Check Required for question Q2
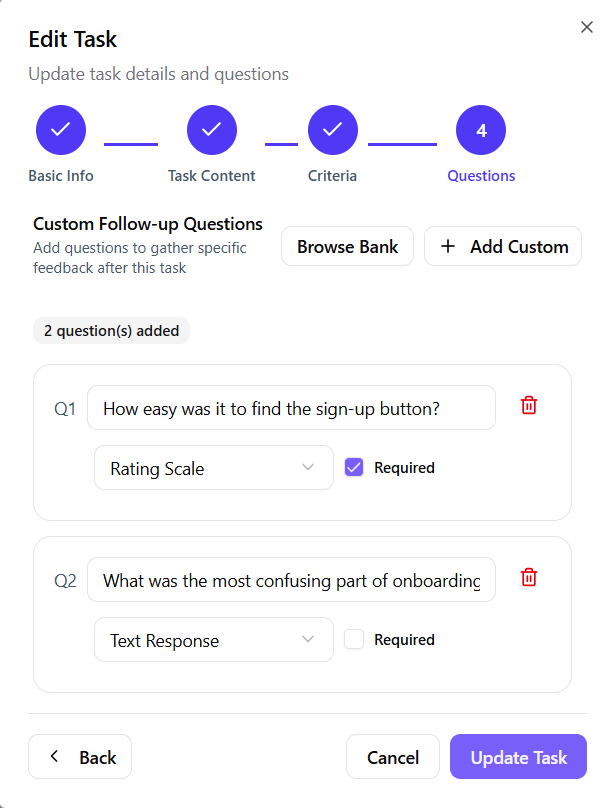 coord(354,639)
